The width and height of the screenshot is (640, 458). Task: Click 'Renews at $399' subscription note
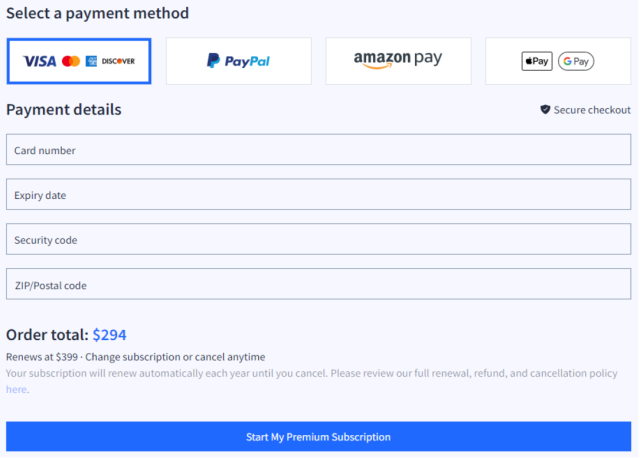coord(40,357)
